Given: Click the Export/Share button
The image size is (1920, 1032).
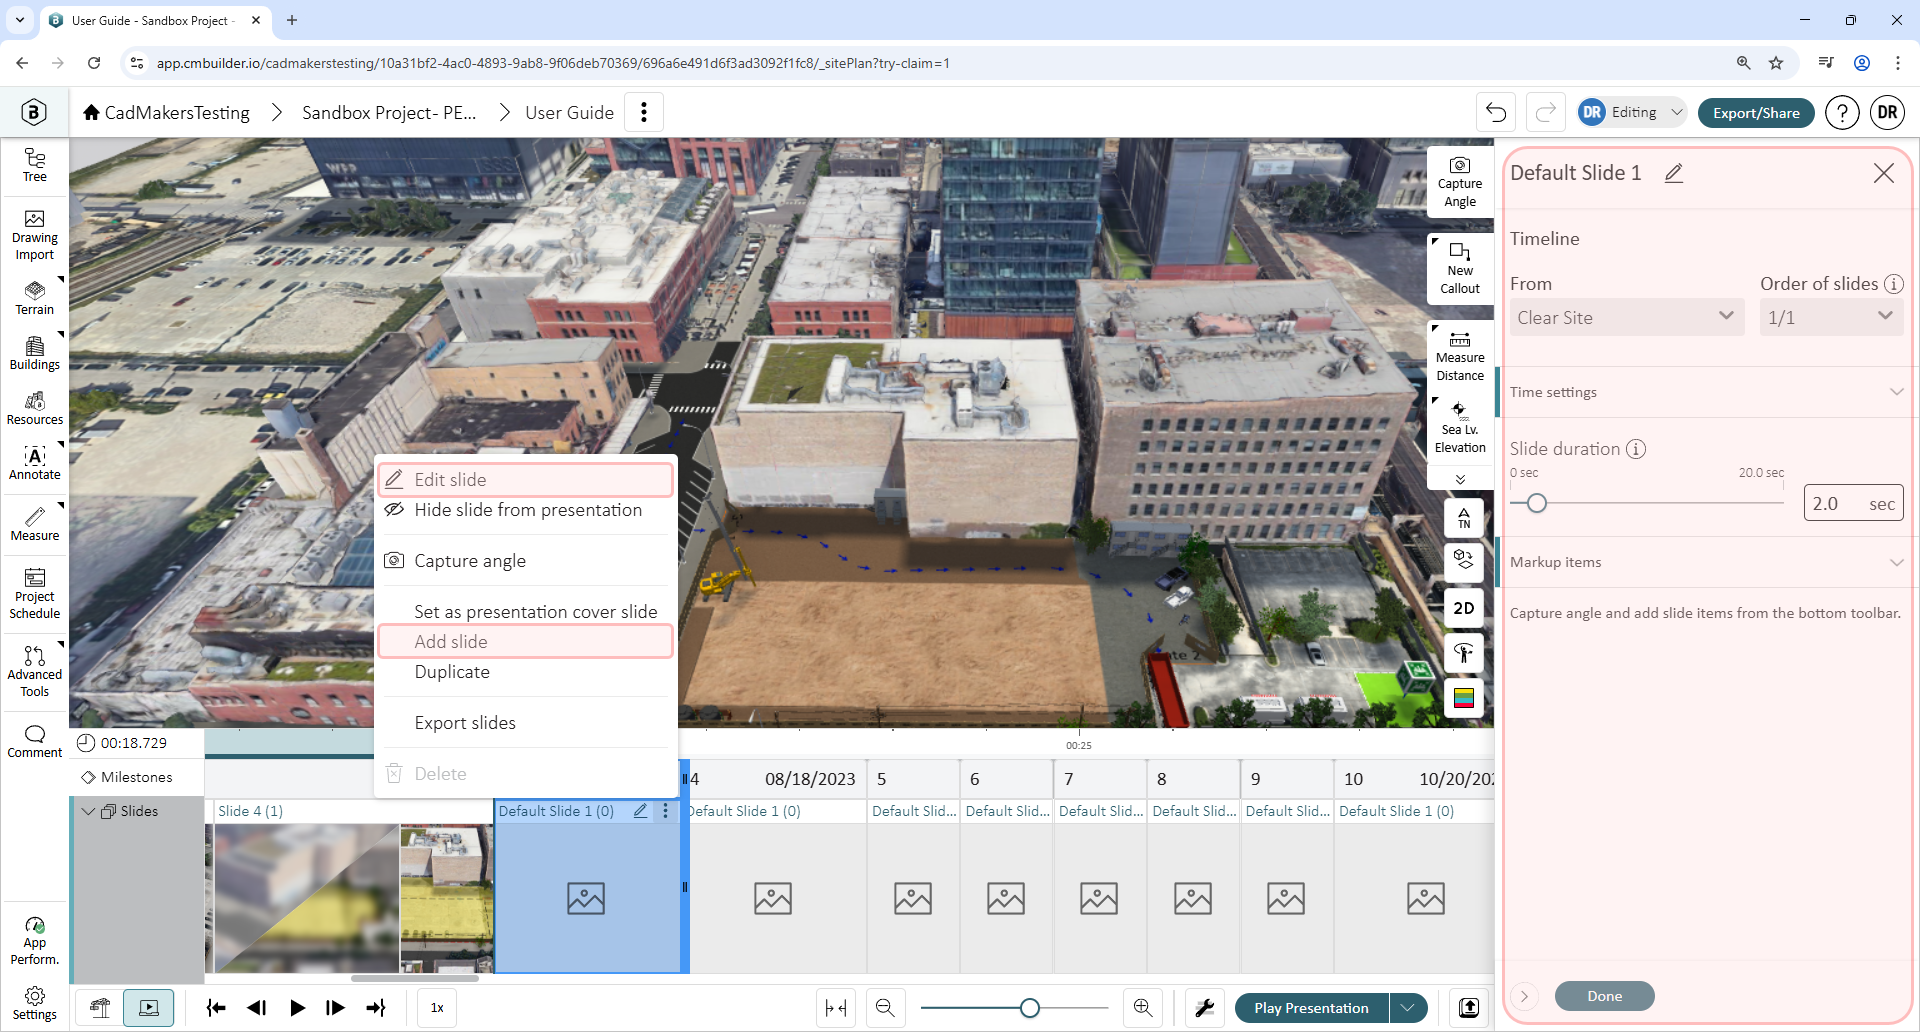Looking at the screenshot, I should [x=1756, y=112].
